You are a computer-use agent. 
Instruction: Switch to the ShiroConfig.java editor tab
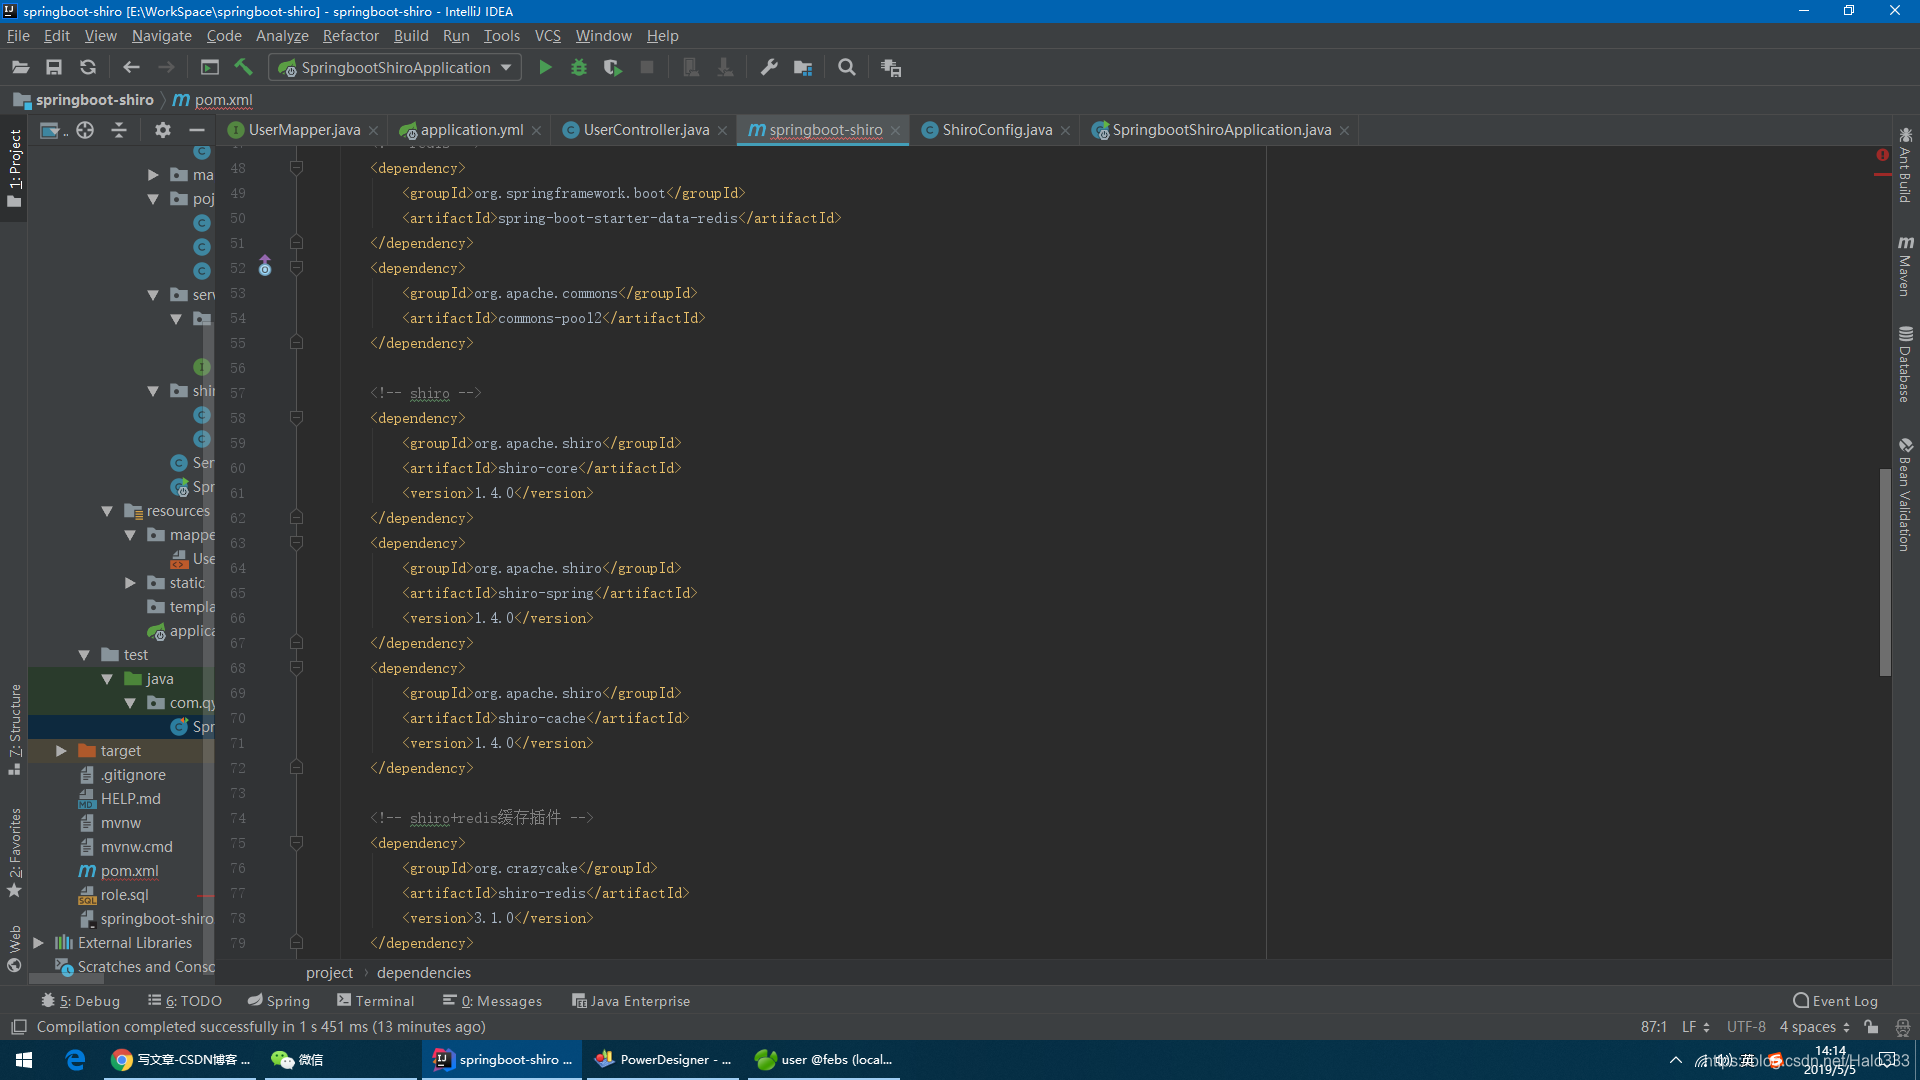point(996,130)
